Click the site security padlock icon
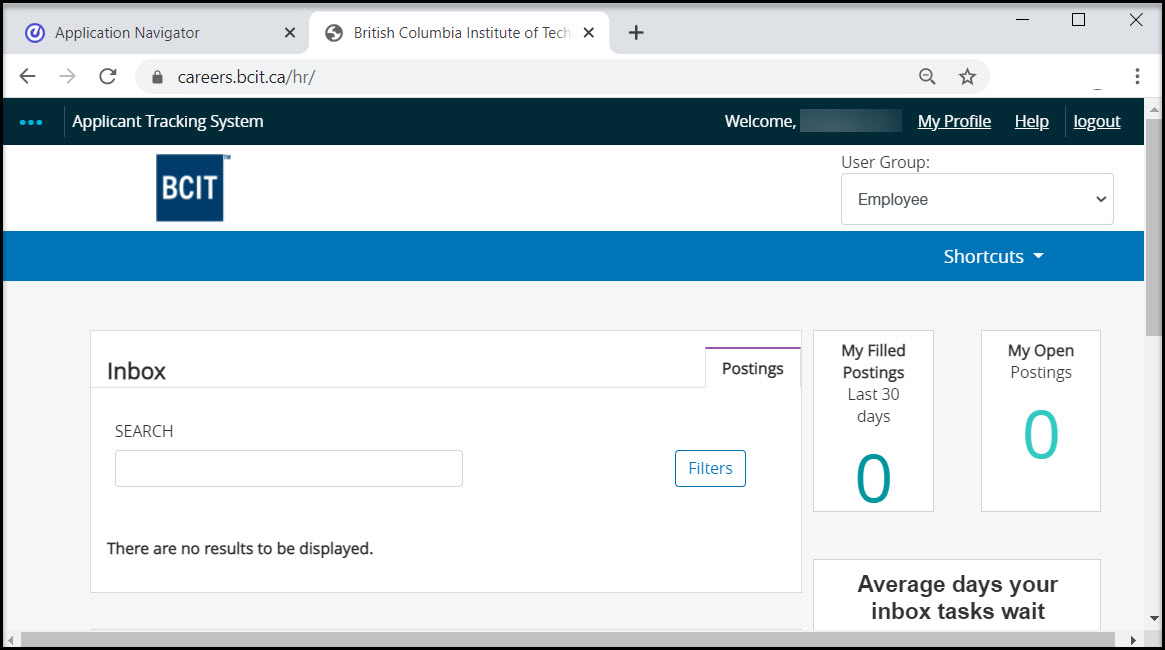Image resolution: width=1165 pixels, height=650 pixels. pyautogui.click(x=156, y=76)
